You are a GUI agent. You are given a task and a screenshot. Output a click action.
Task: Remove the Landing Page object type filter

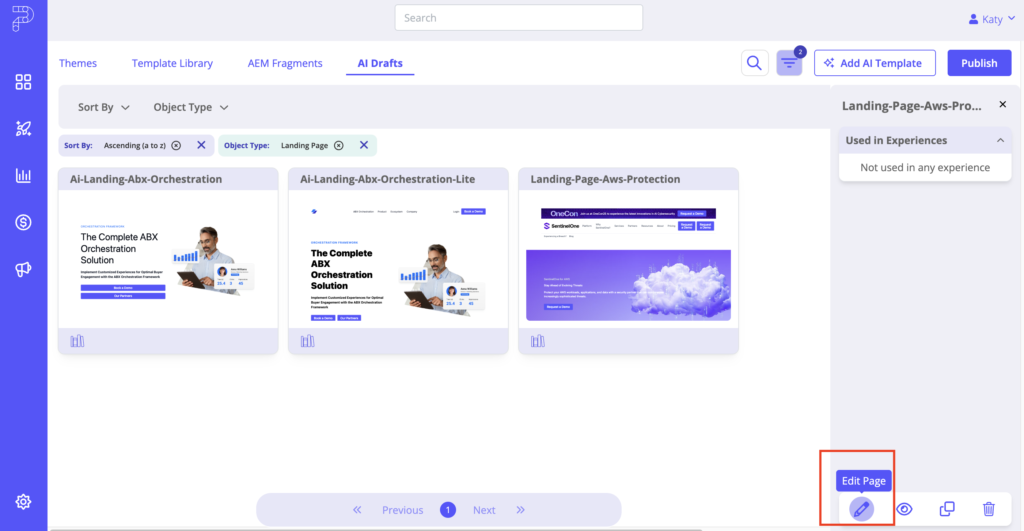339,145
